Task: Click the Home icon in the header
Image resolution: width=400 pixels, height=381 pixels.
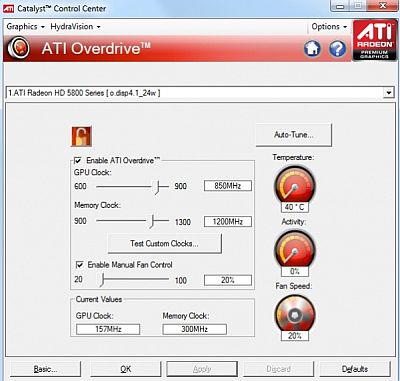Action: coord(312,49)
